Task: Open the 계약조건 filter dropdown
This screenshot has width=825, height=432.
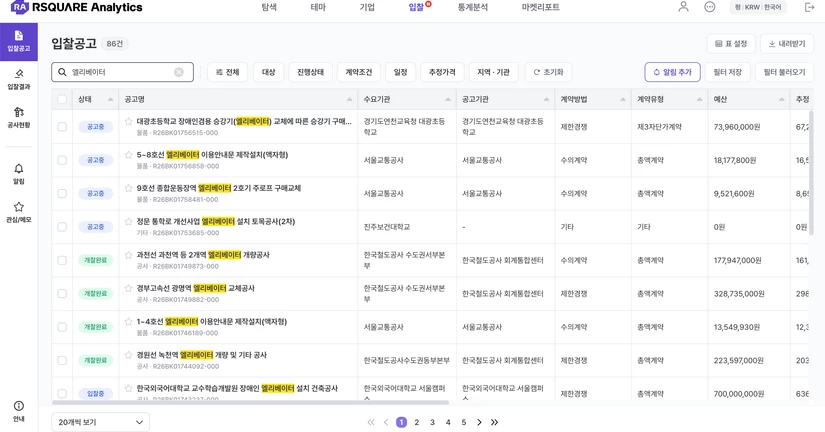Action: coord(359,72)
